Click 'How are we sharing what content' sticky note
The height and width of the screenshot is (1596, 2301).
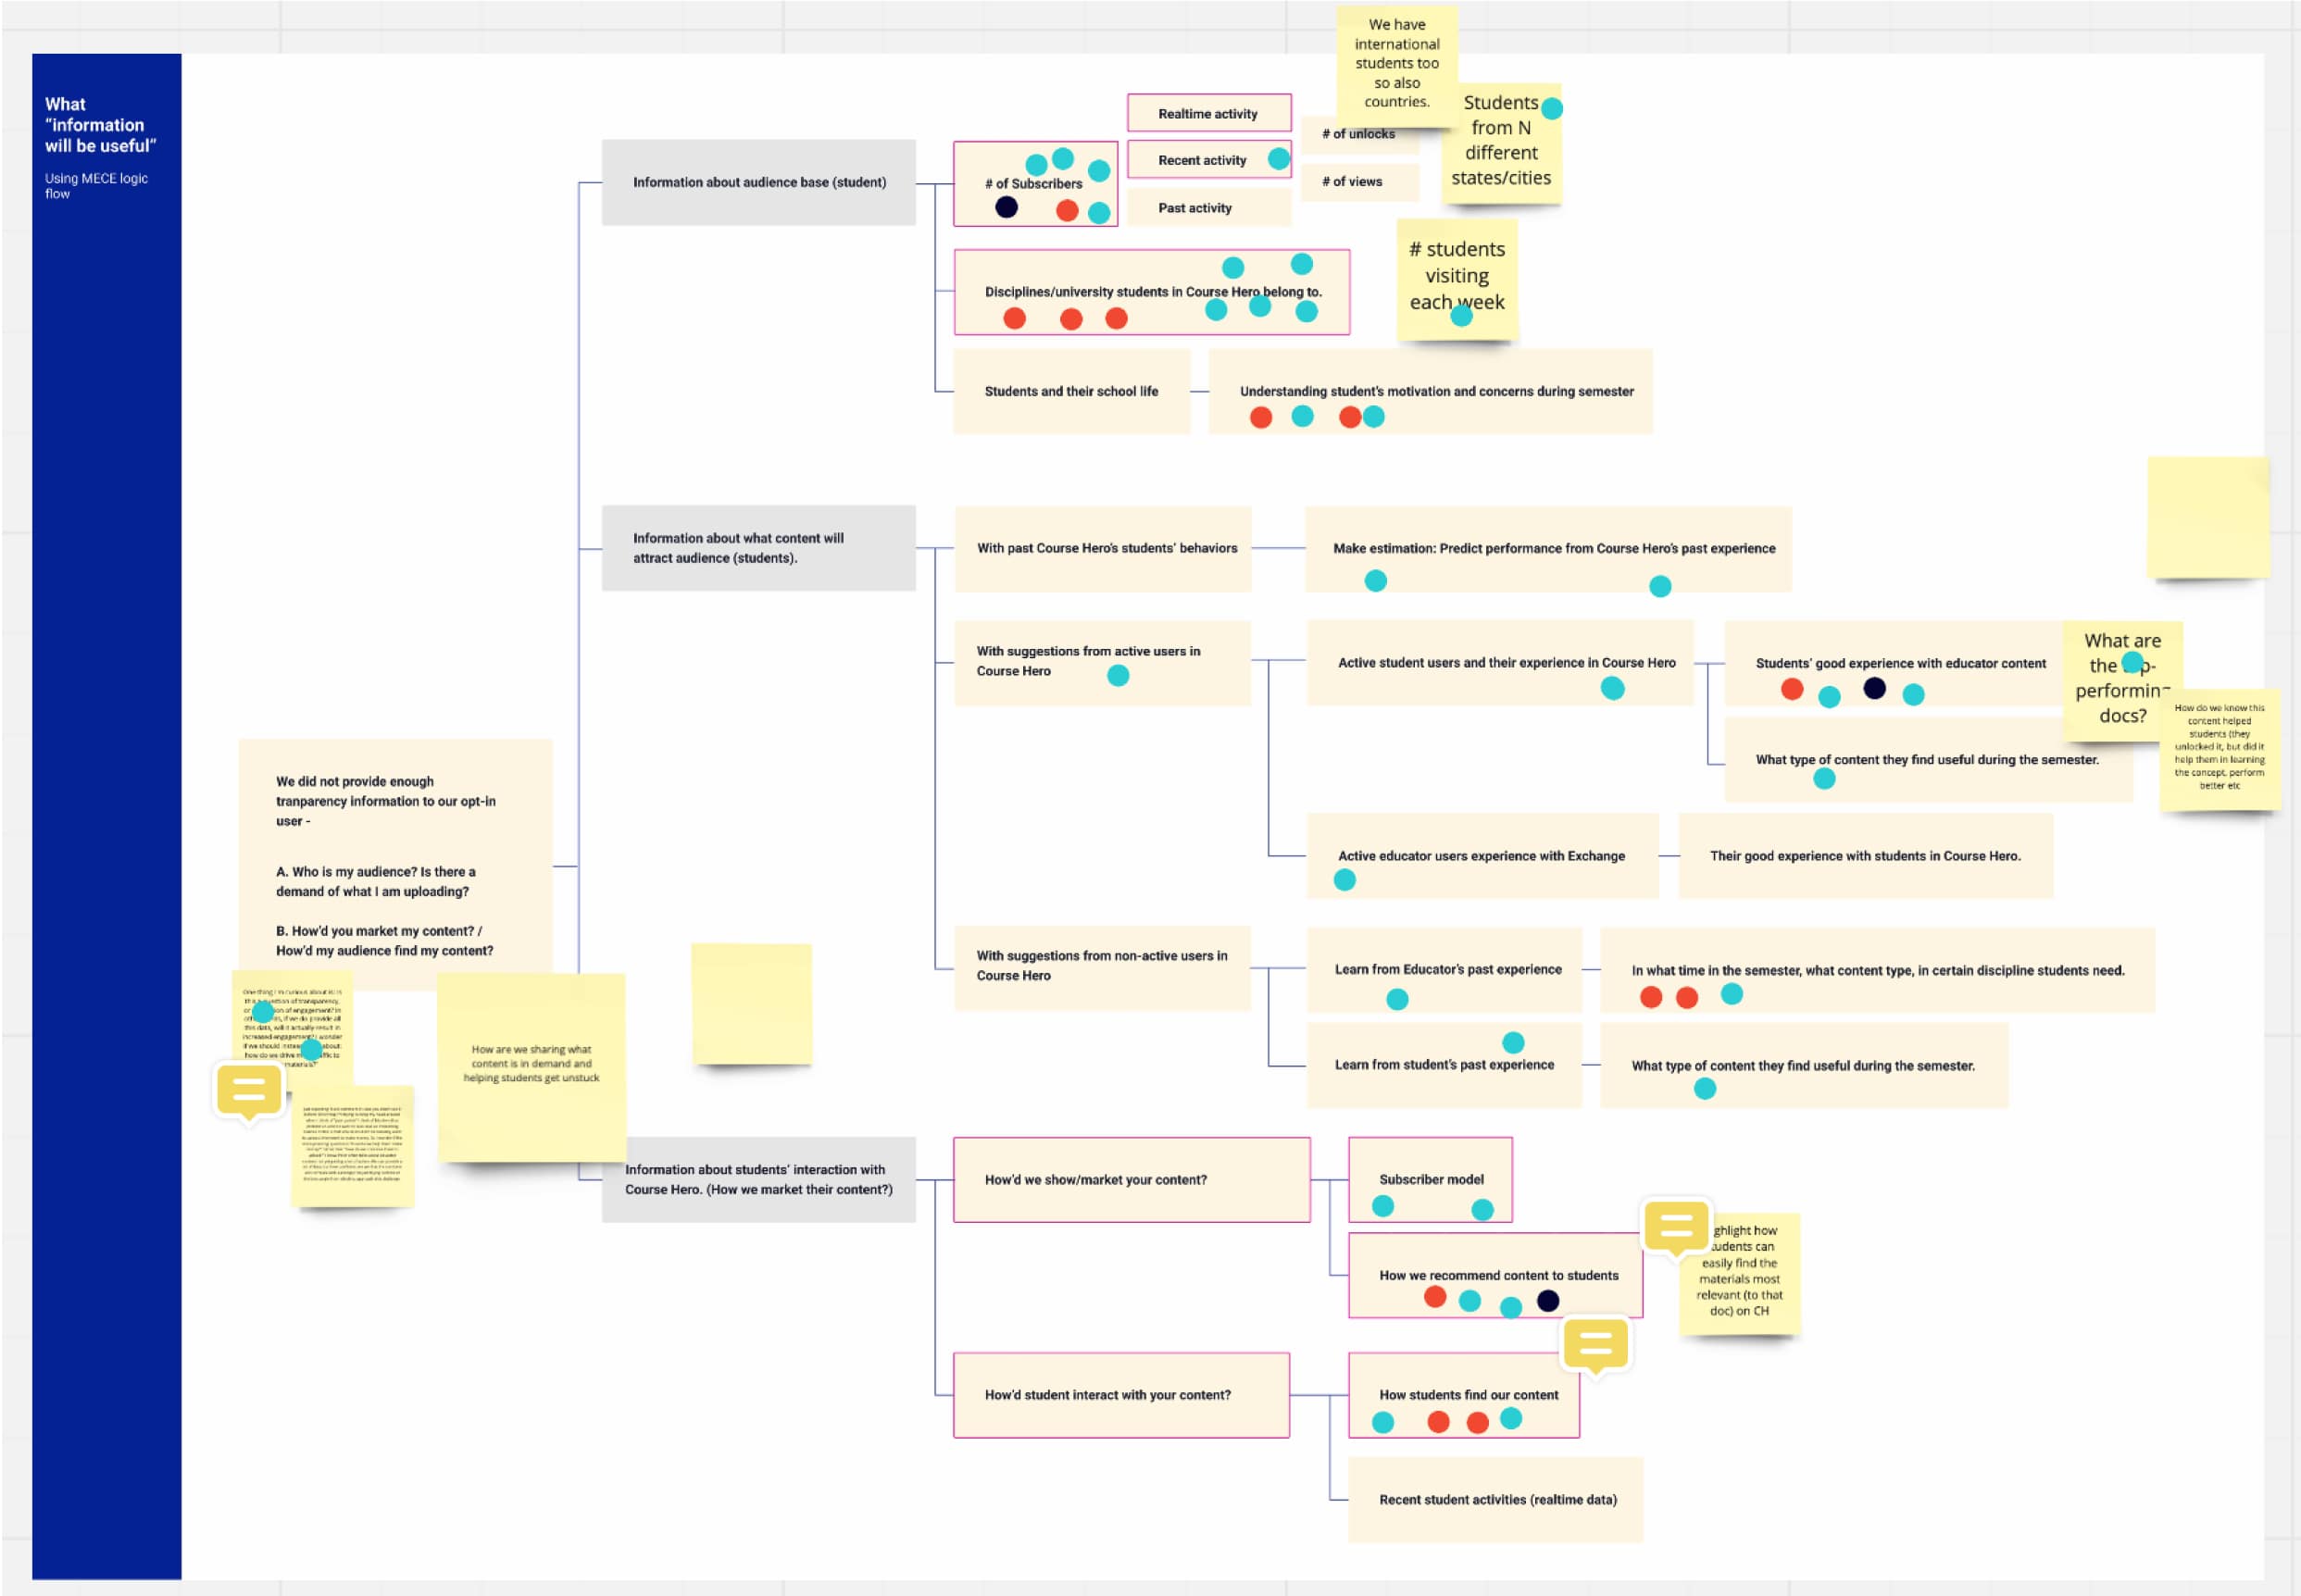[x=531, y=1066]
